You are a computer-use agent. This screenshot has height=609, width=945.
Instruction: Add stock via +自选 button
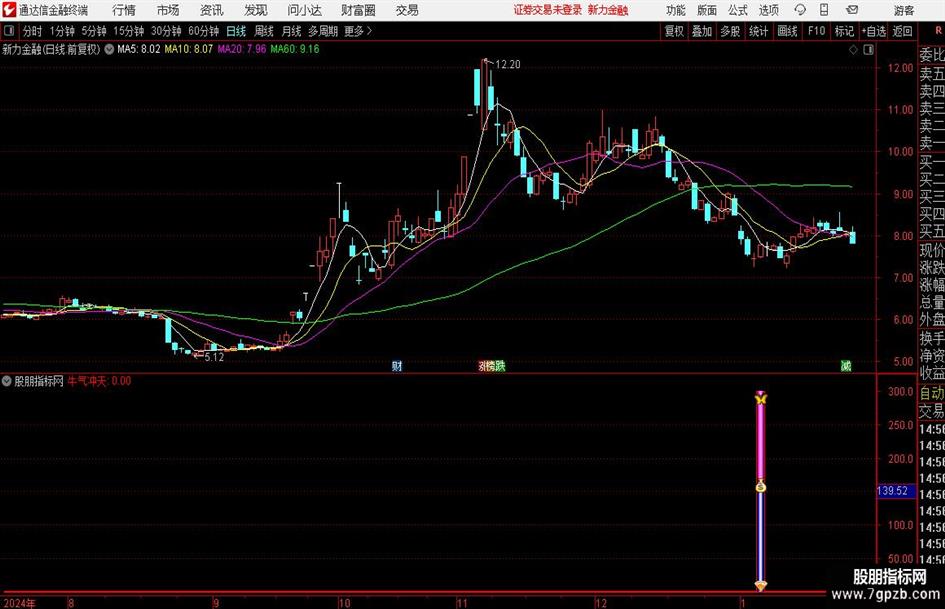[874, 31]
